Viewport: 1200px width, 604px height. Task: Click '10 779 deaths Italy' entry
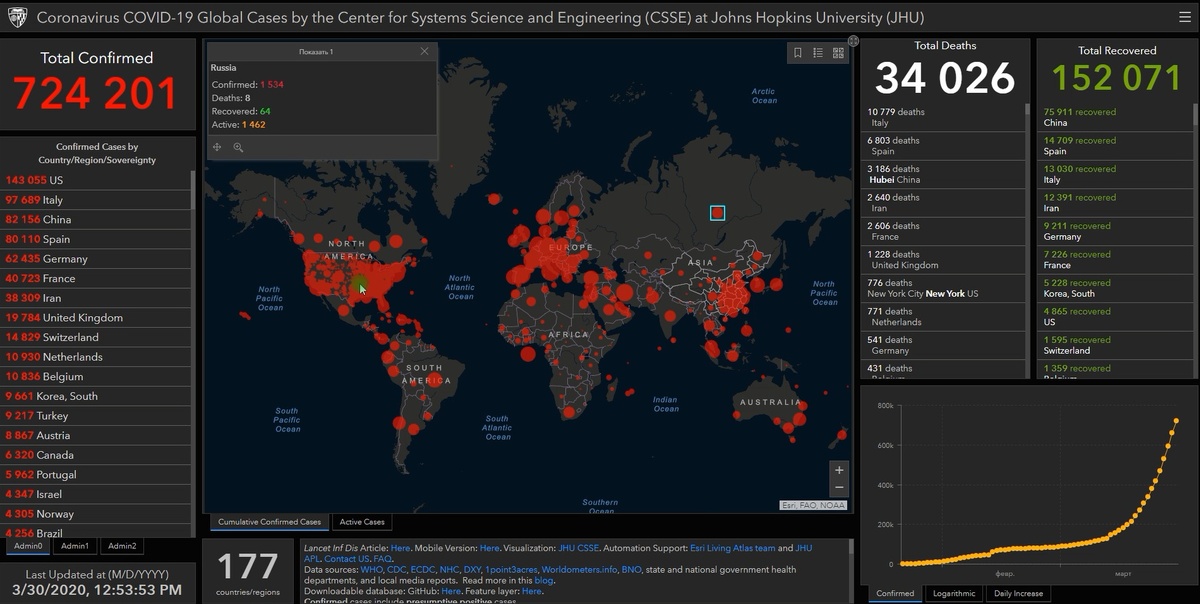click(x=943, y=118)
